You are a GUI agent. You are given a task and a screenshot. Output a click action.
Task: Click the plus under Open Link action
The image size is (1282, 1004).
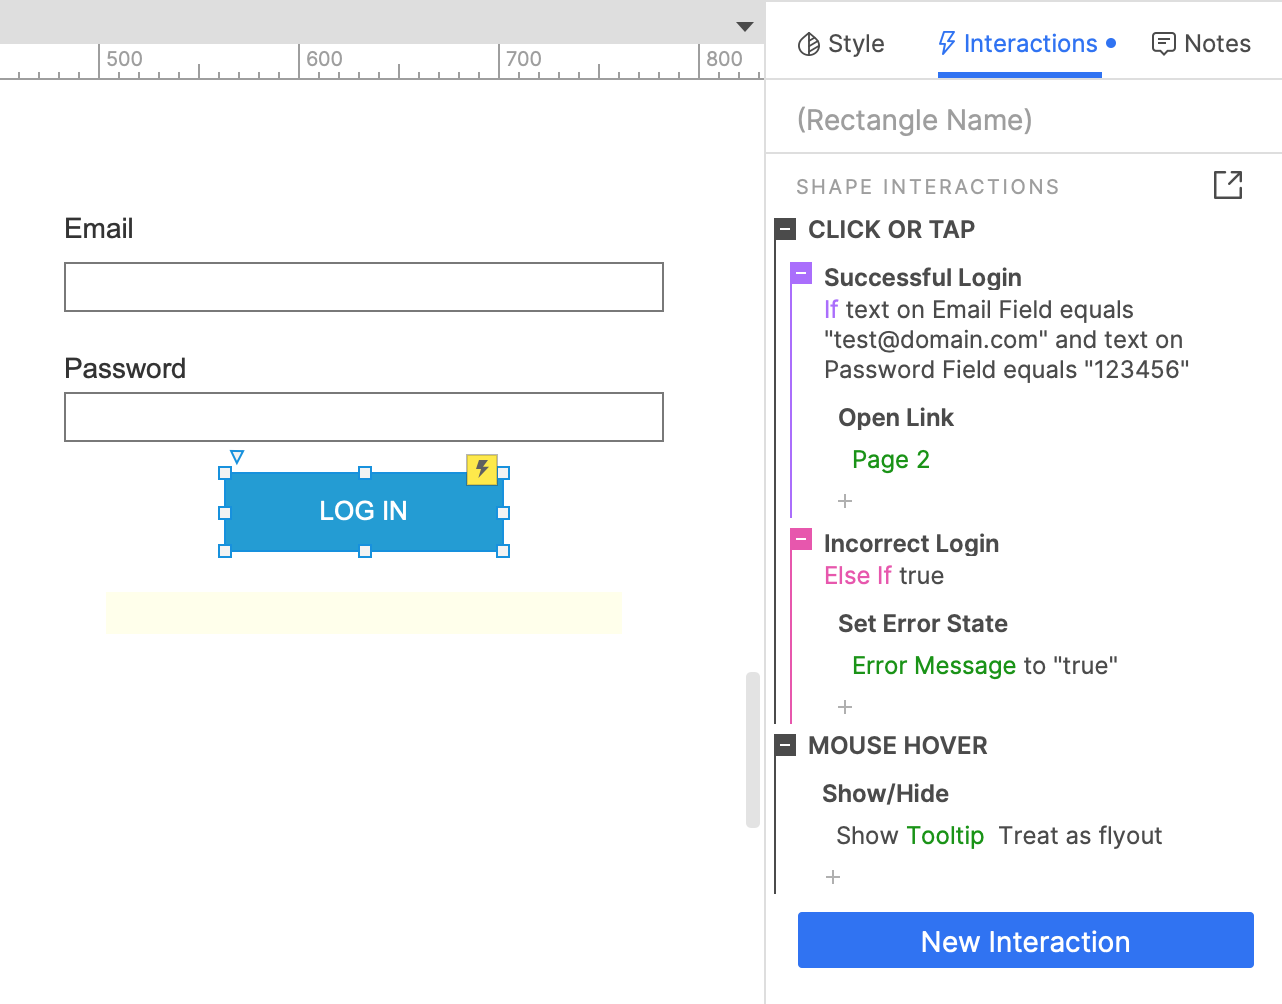[x=845, y=501]
